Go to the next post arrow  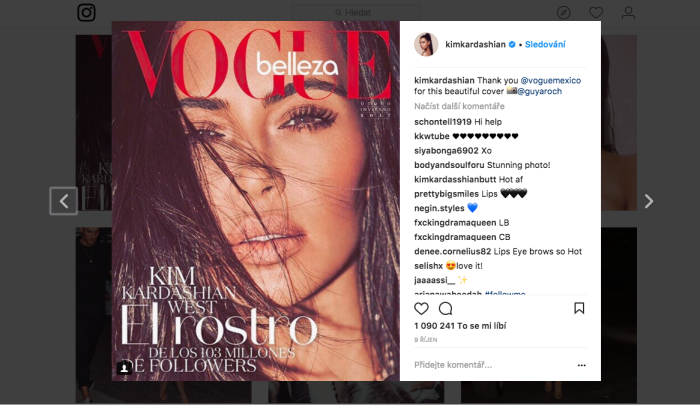[649, 201]
